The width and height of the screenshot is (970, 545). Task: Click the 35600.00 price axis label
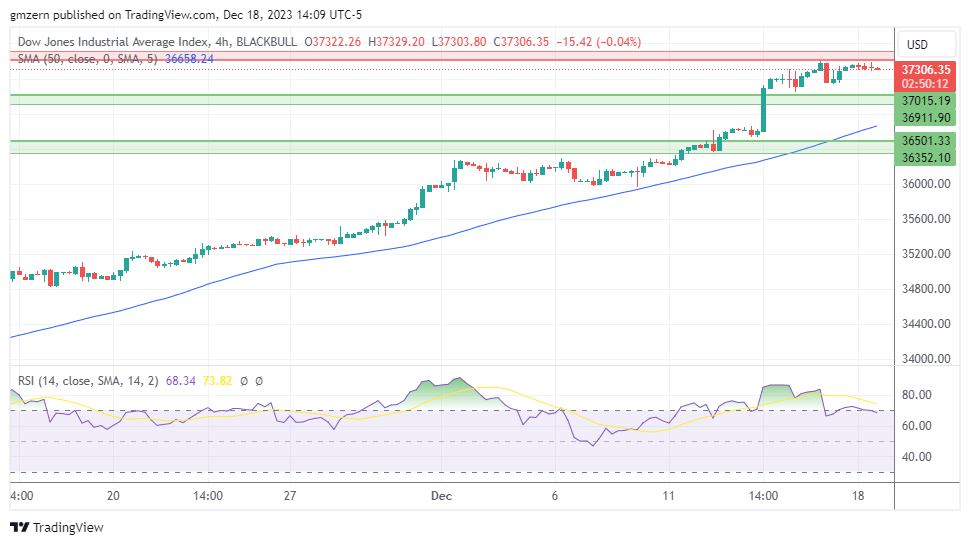926,219
